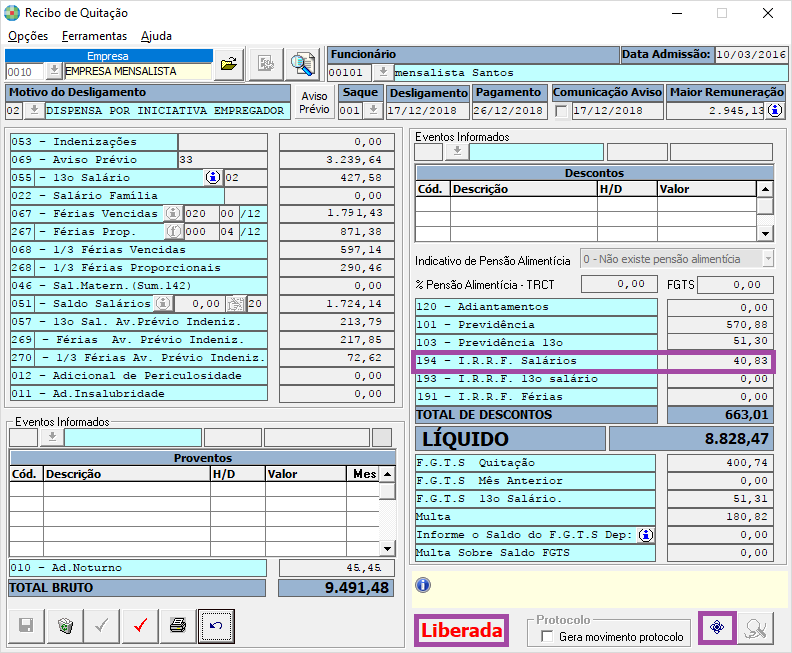Click the 069 - Aviso Prévio value 3.239,64
Screen dimensions: 792x653
pos(337,160)
